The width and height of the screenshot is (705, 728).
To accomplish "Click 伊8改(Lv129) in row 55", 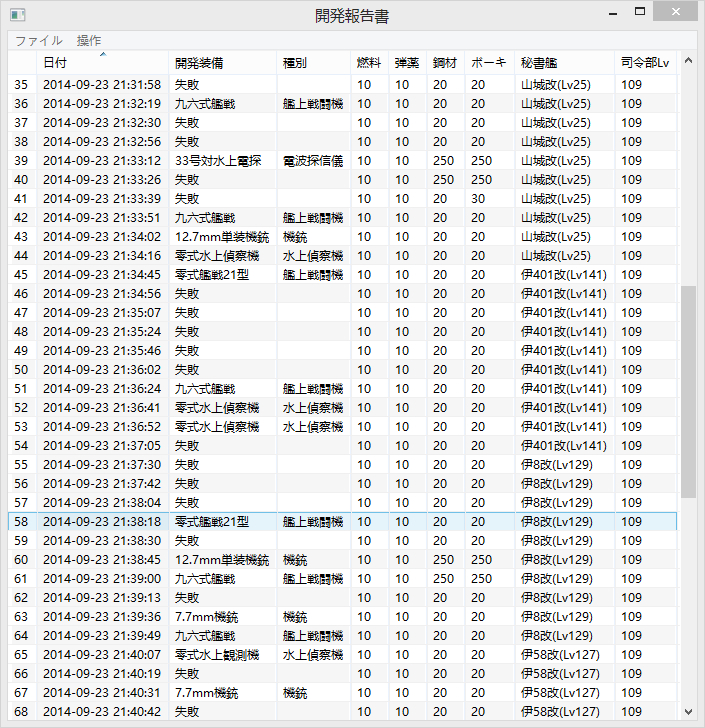I will pos(557,465).
